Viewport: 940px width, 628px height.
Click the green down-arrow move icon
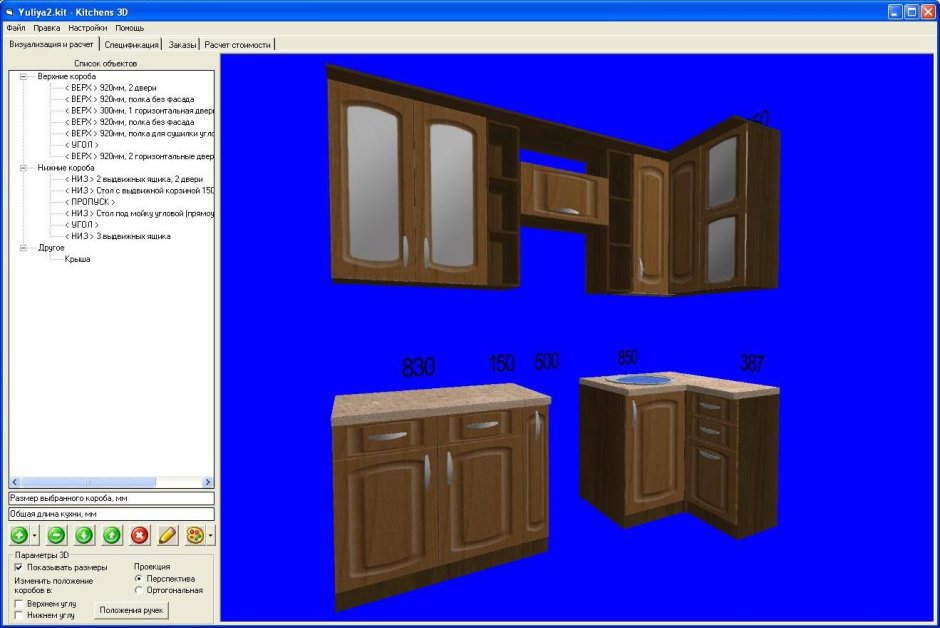(84, 535)
